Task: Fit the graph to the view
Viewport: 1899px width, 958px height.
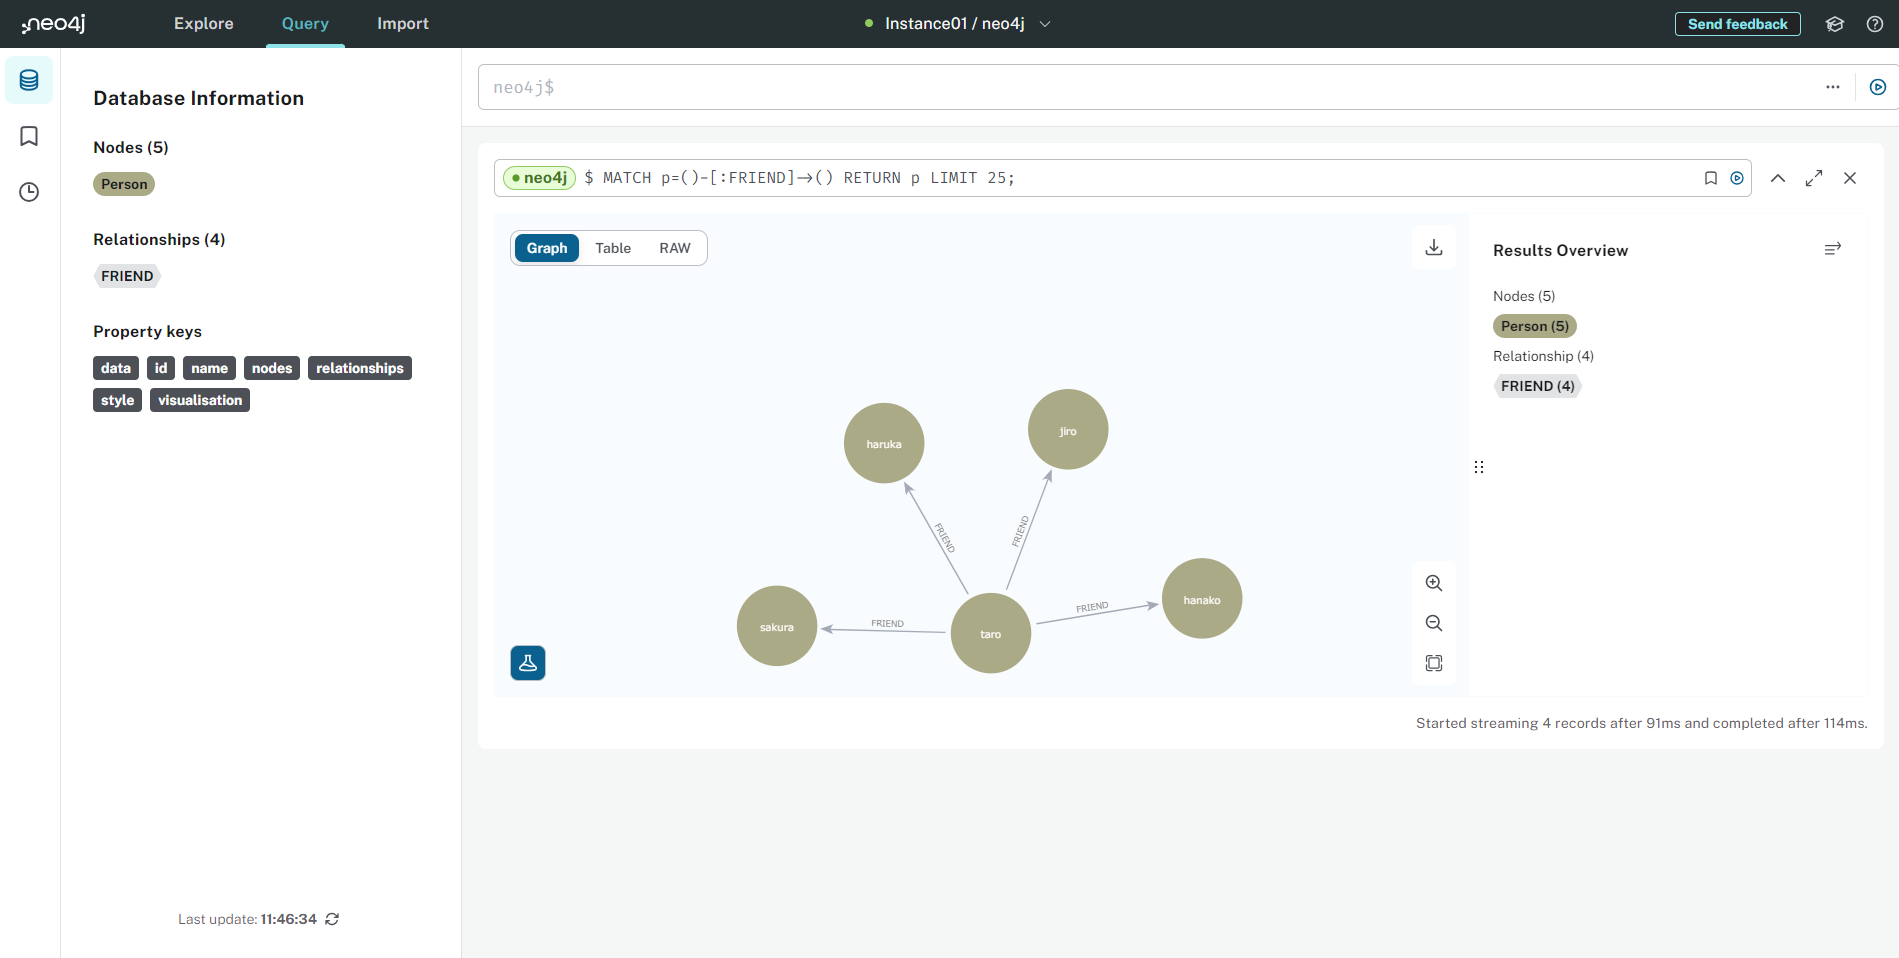Action: click(1433, 662)
